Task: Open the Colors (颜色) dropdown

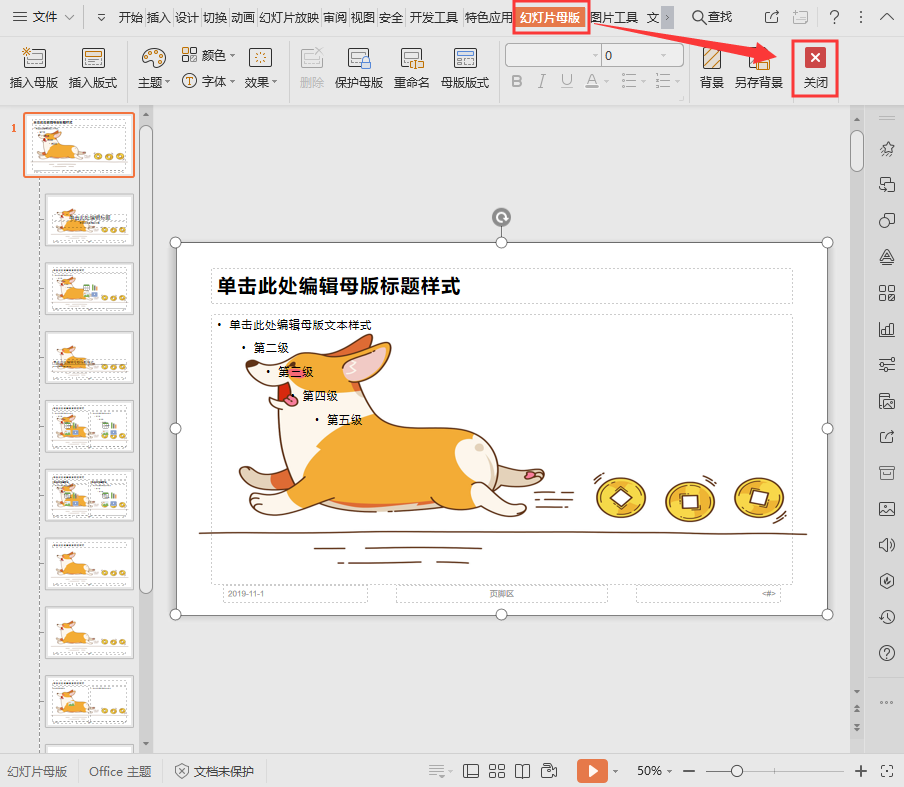Action: 208,55
